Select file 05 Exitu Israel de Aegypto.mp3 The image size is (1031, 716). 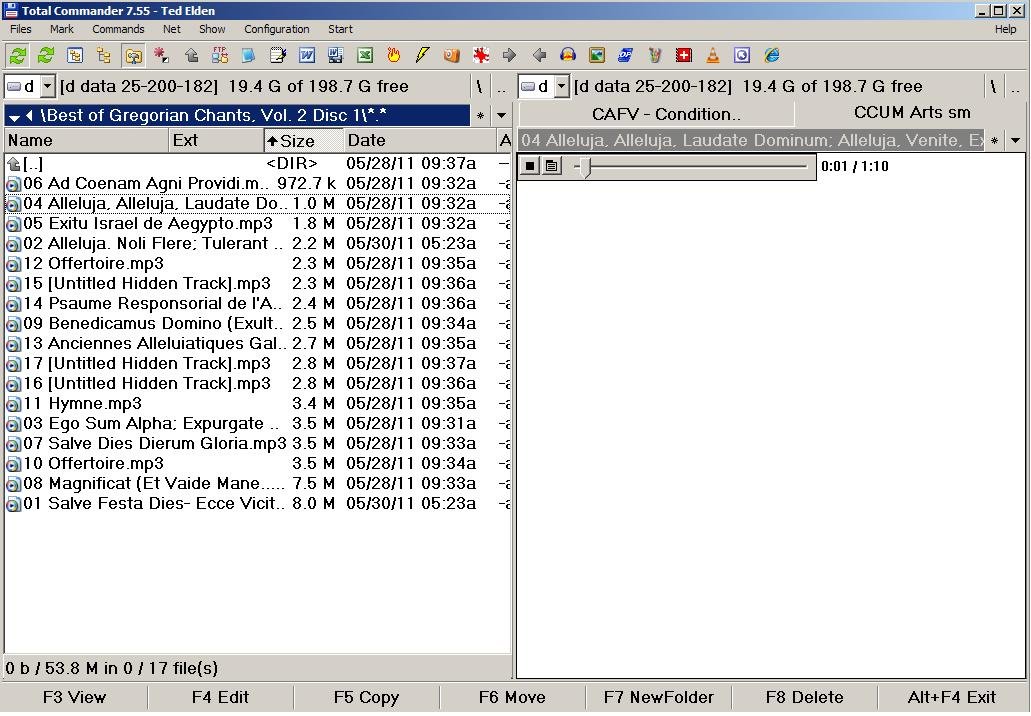[258, 224]
